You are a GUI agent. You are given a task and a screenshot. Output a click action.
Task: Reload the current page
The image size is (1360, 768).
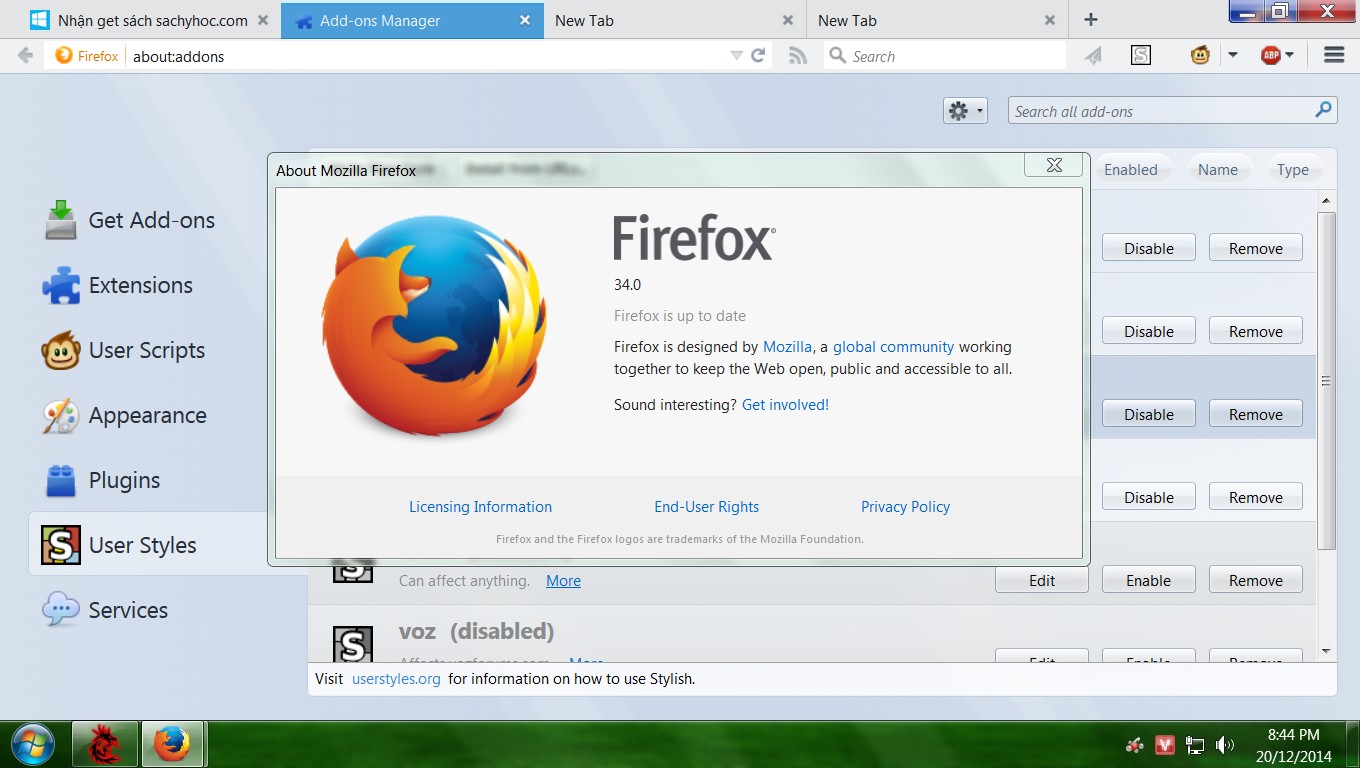(758, 56)
